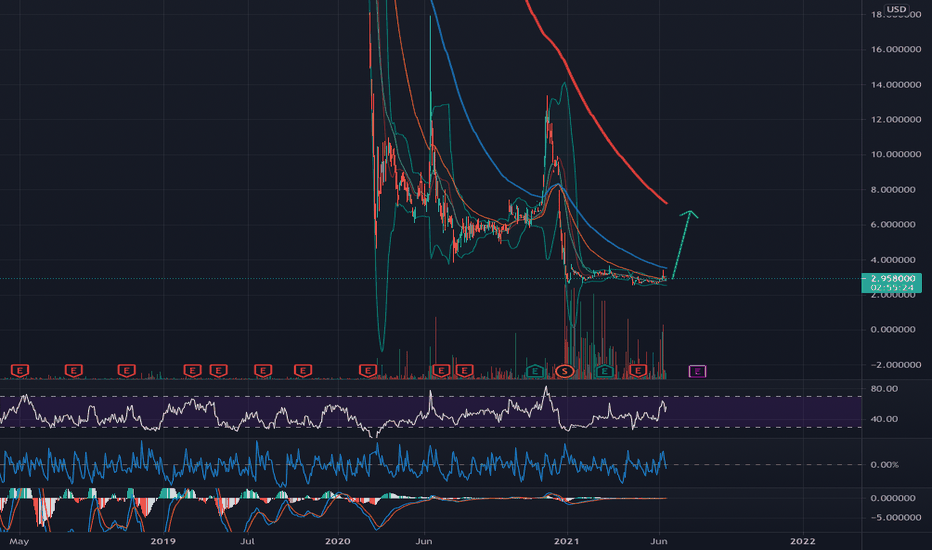Open red earnings marker nearest the purple marker
Viewport: 932px width, 550px height.
(638, 371)
